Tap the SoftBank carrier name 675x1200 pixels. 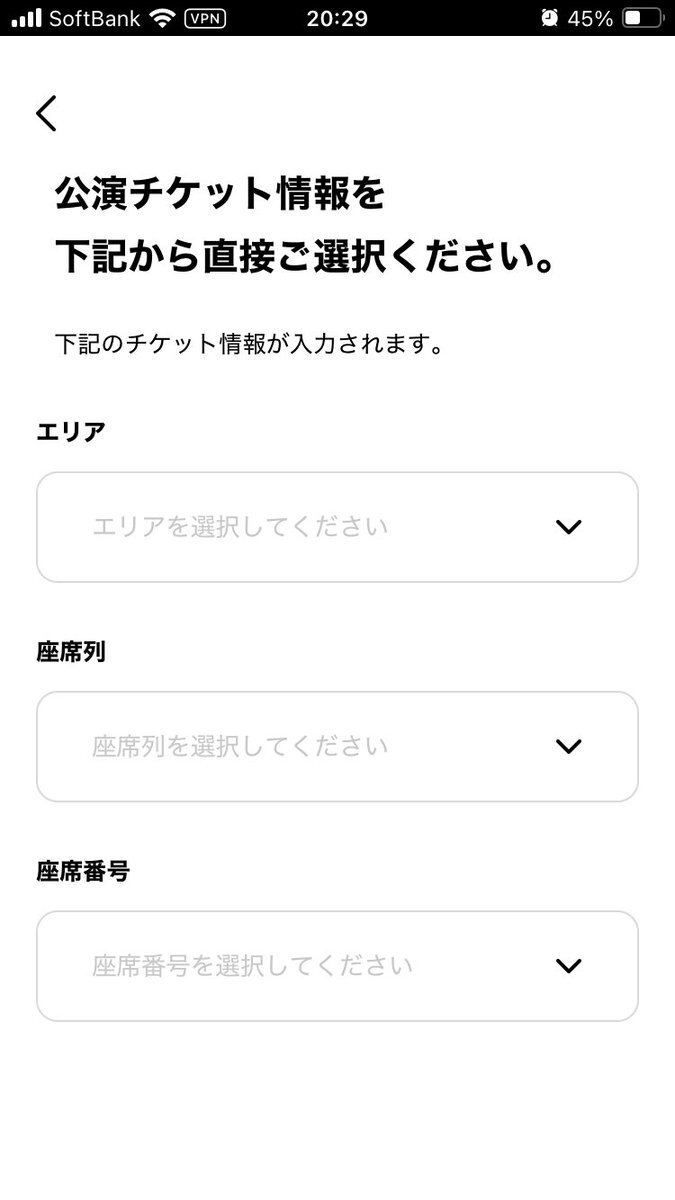[94, 18]
